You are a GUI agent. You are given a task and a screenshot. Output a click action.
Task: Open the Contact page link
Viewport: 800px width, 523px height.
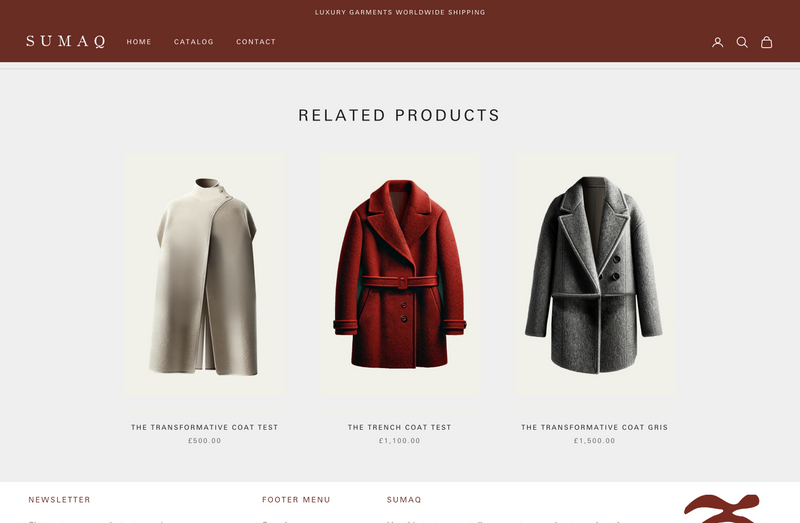point(256,42)
